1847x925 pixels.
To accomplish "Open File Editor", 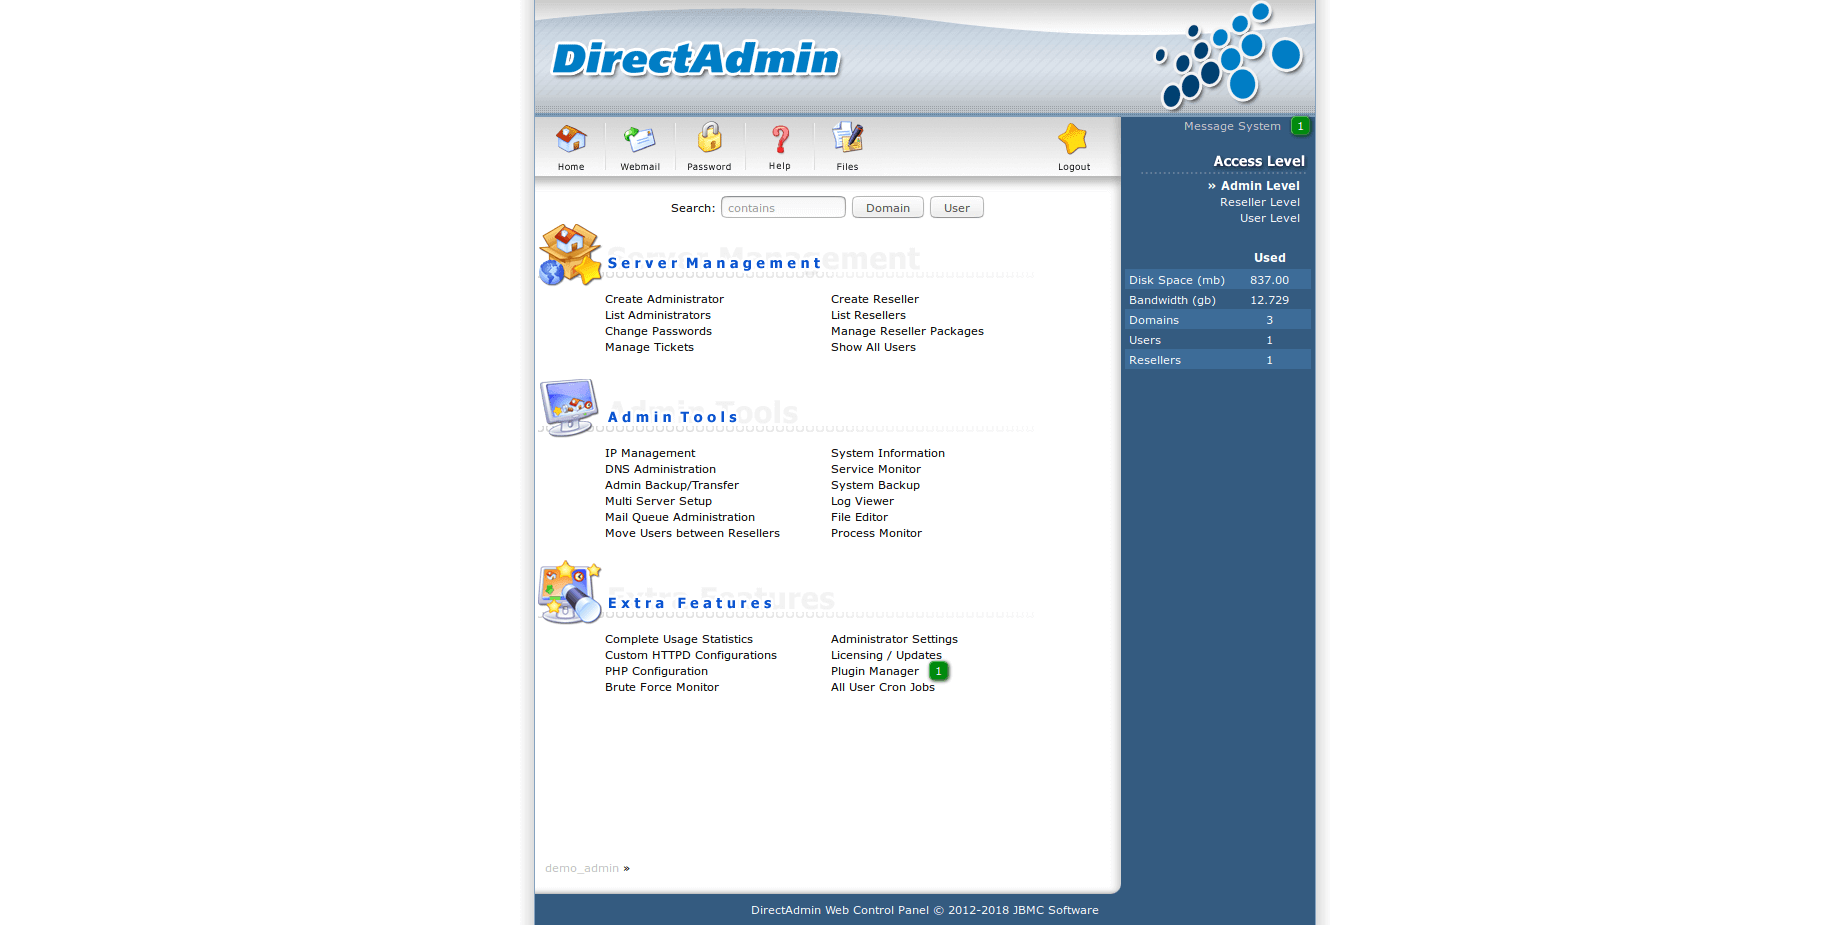I will 859,517.
